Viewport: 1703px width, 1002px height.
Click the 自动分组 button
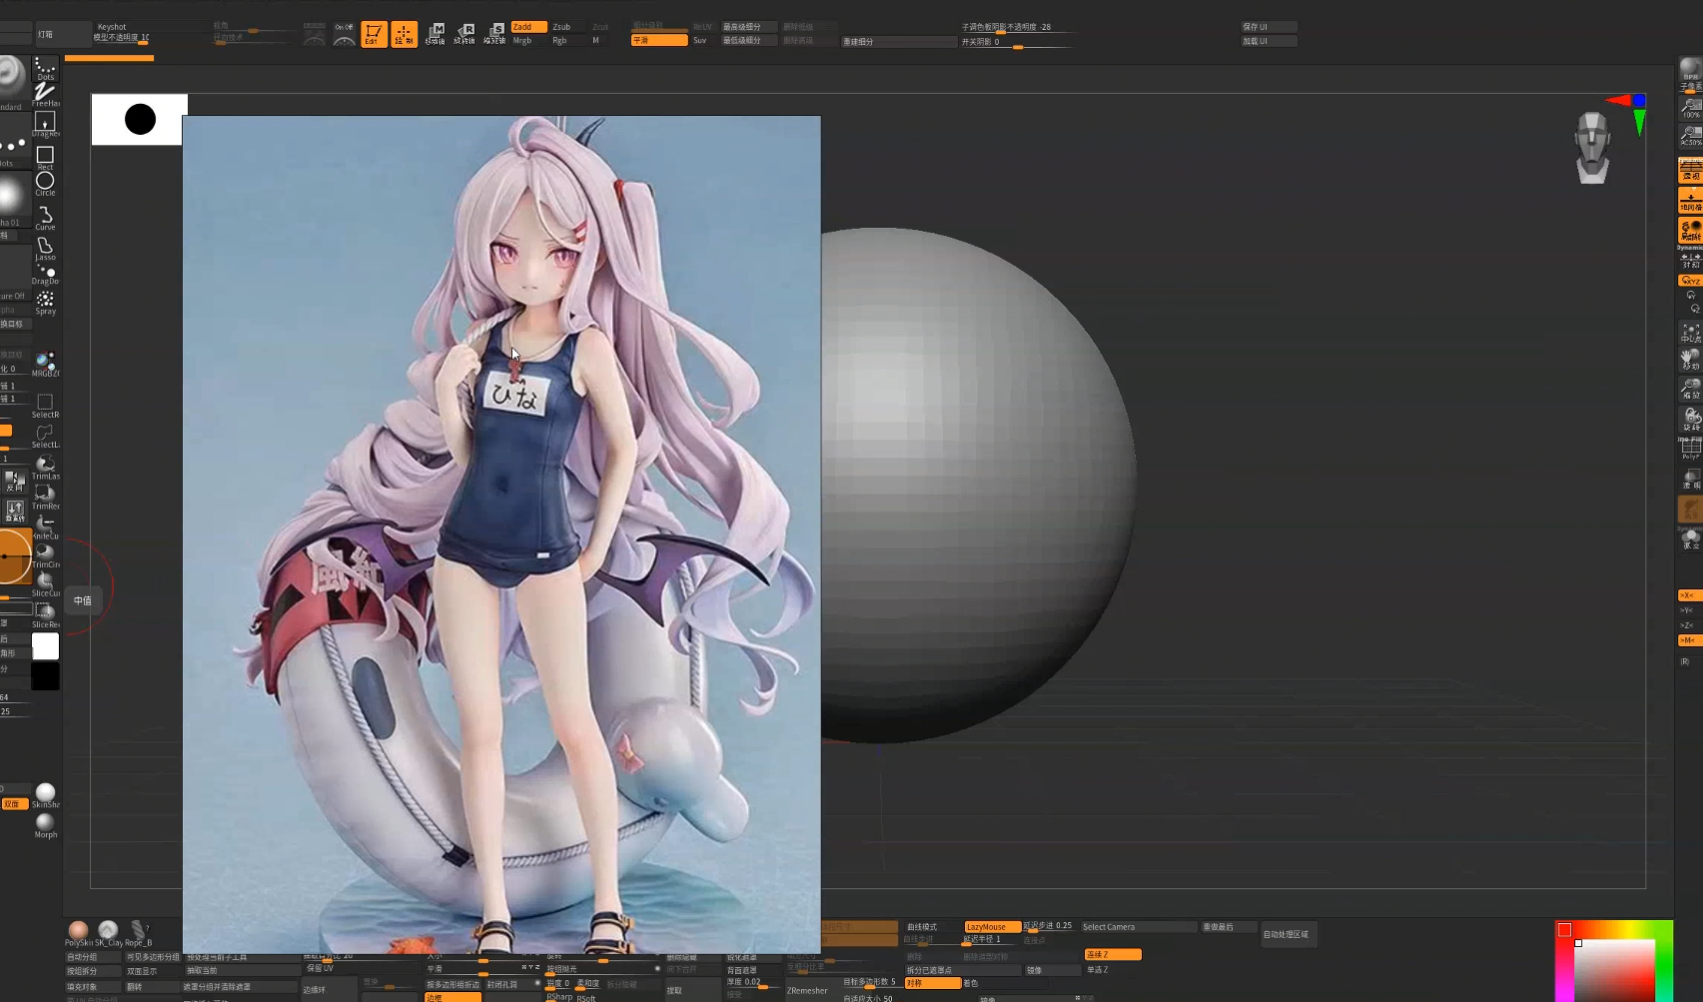tap(94, 957)
